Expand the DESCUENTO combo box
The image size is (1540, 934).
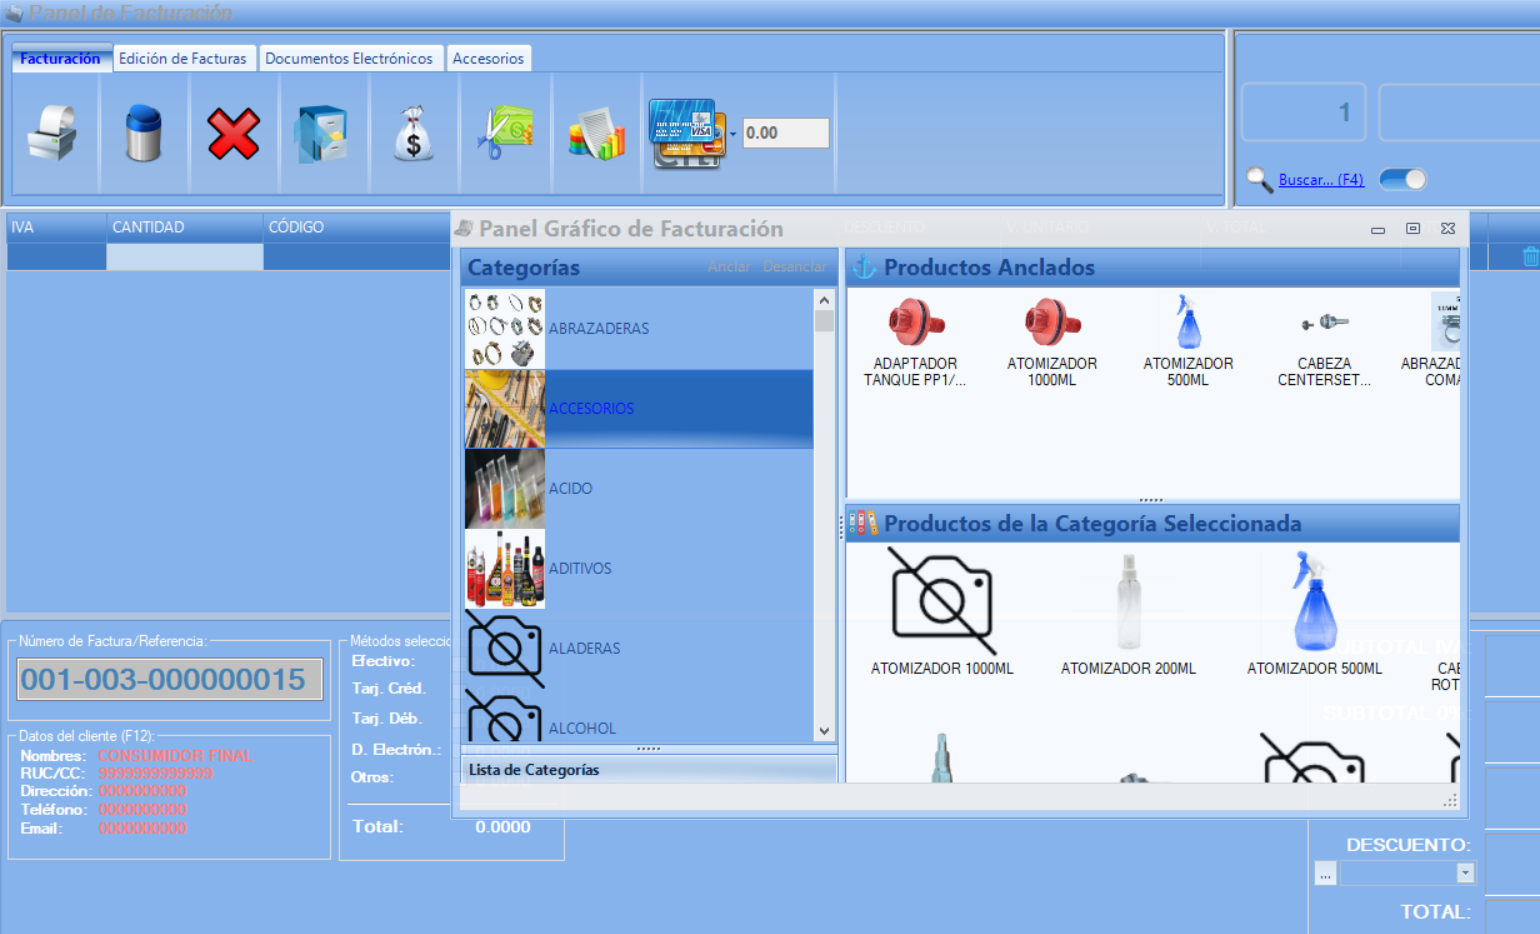click(x=1465, y=873)
